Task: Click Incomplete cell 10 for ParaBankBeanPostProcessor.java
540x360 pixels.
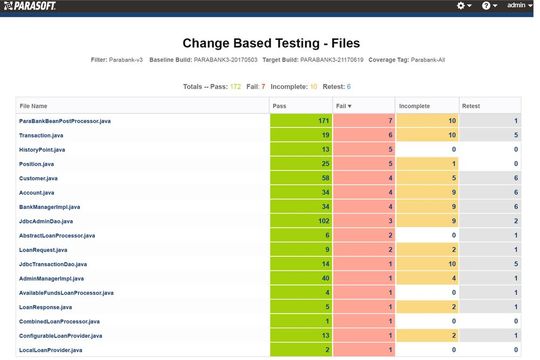Action: 427,121
